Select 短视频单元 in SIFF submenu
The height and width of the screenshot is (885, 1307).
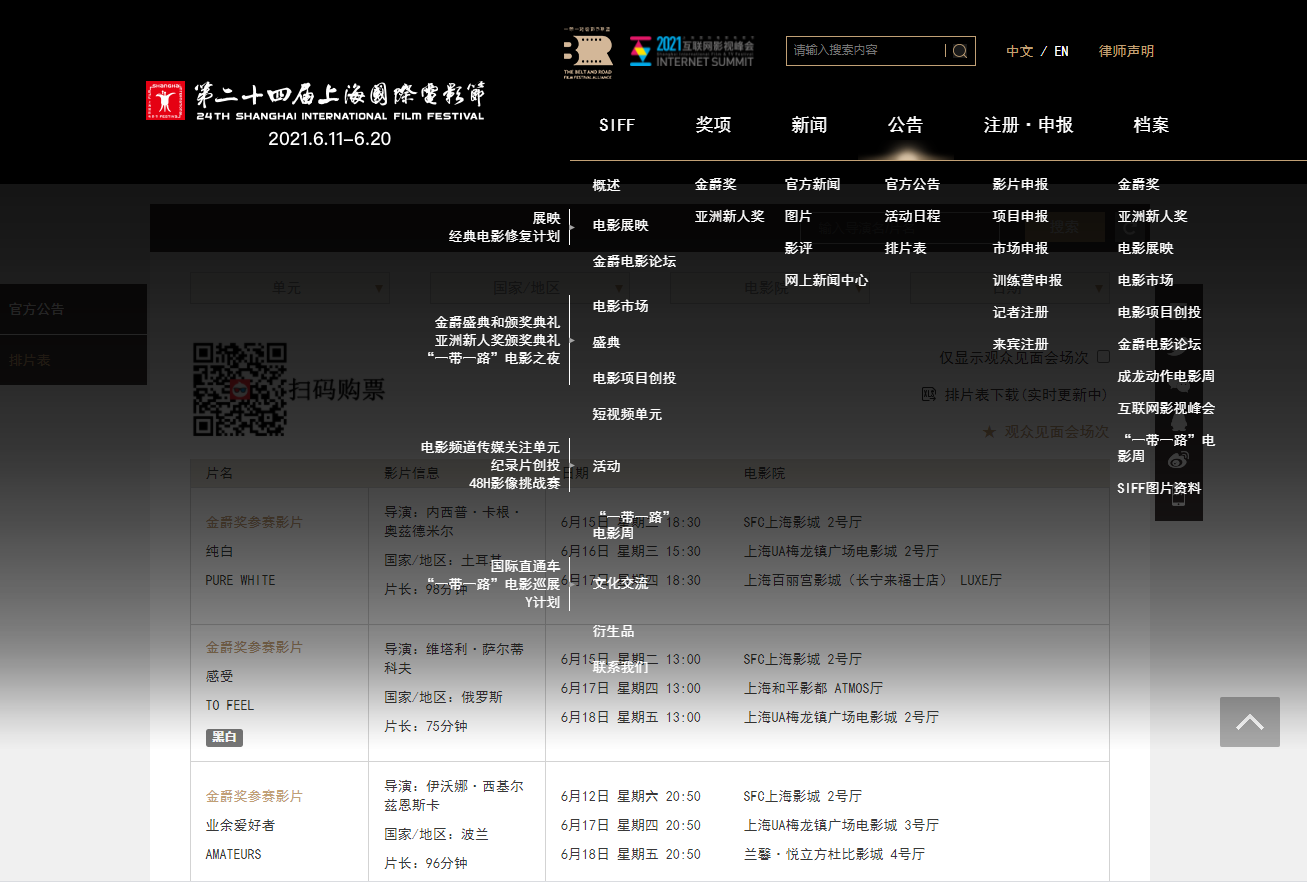tap(627, 414)
